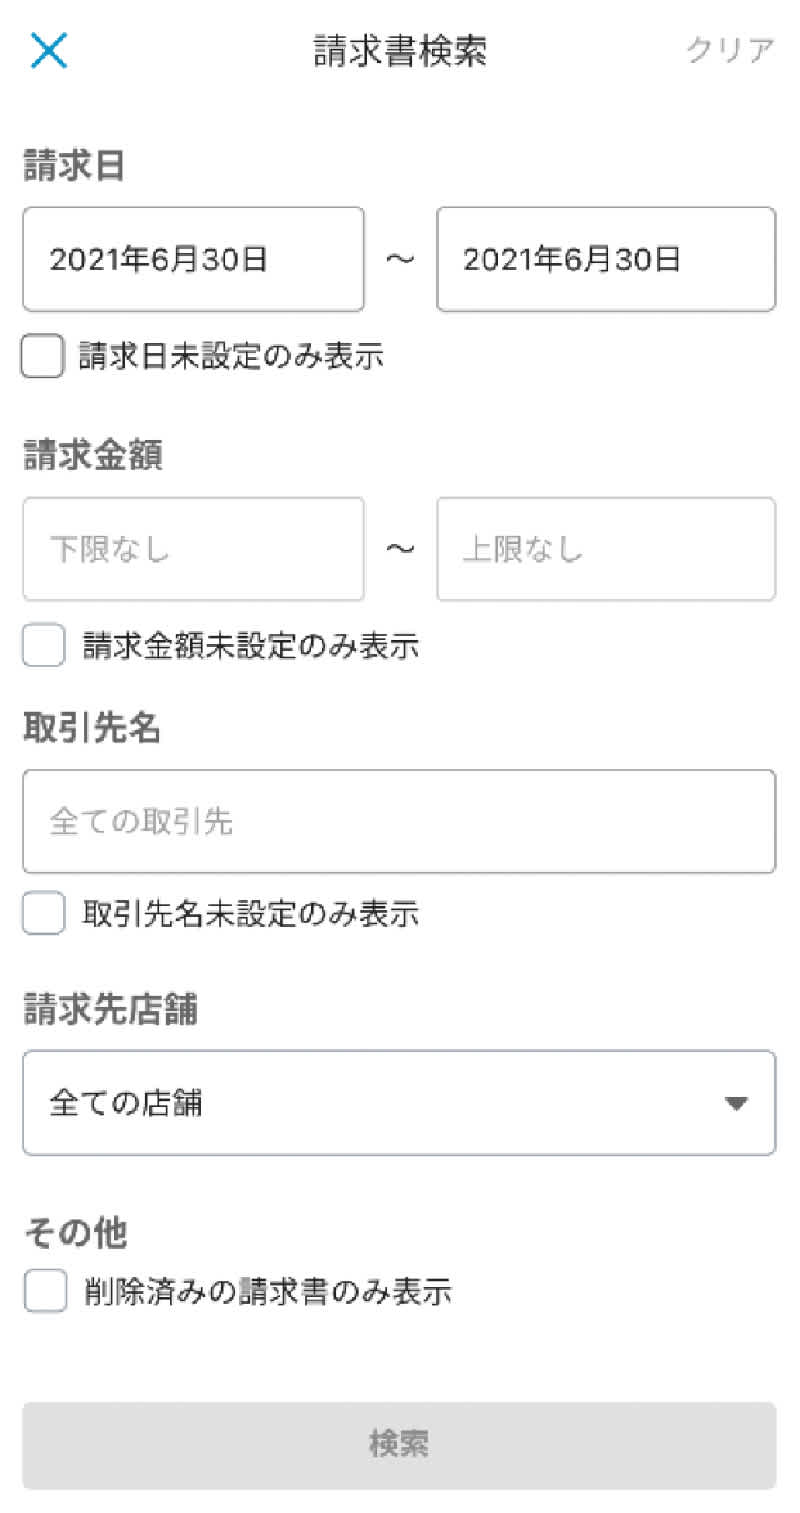Viewport: 800px width, 1513px height.
Task: Open the end 請求日 date field
Action: pyautogui.click(x=606, y=260)
